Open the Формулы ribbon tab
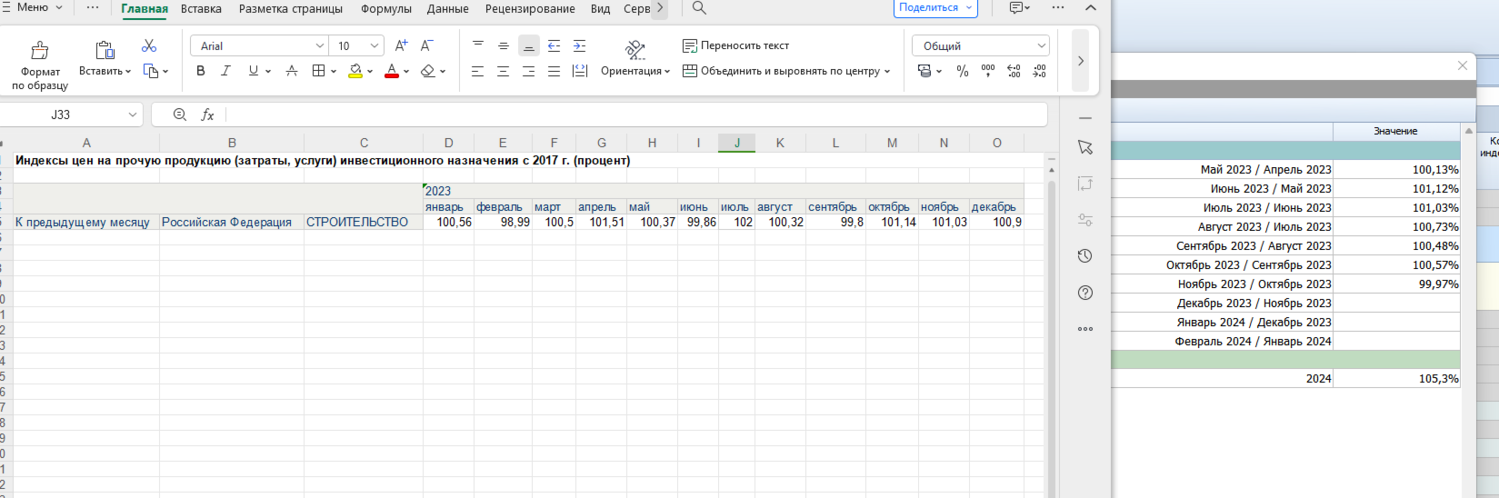The width and height of the screenshot is (1499, 498). click(385, 8)
